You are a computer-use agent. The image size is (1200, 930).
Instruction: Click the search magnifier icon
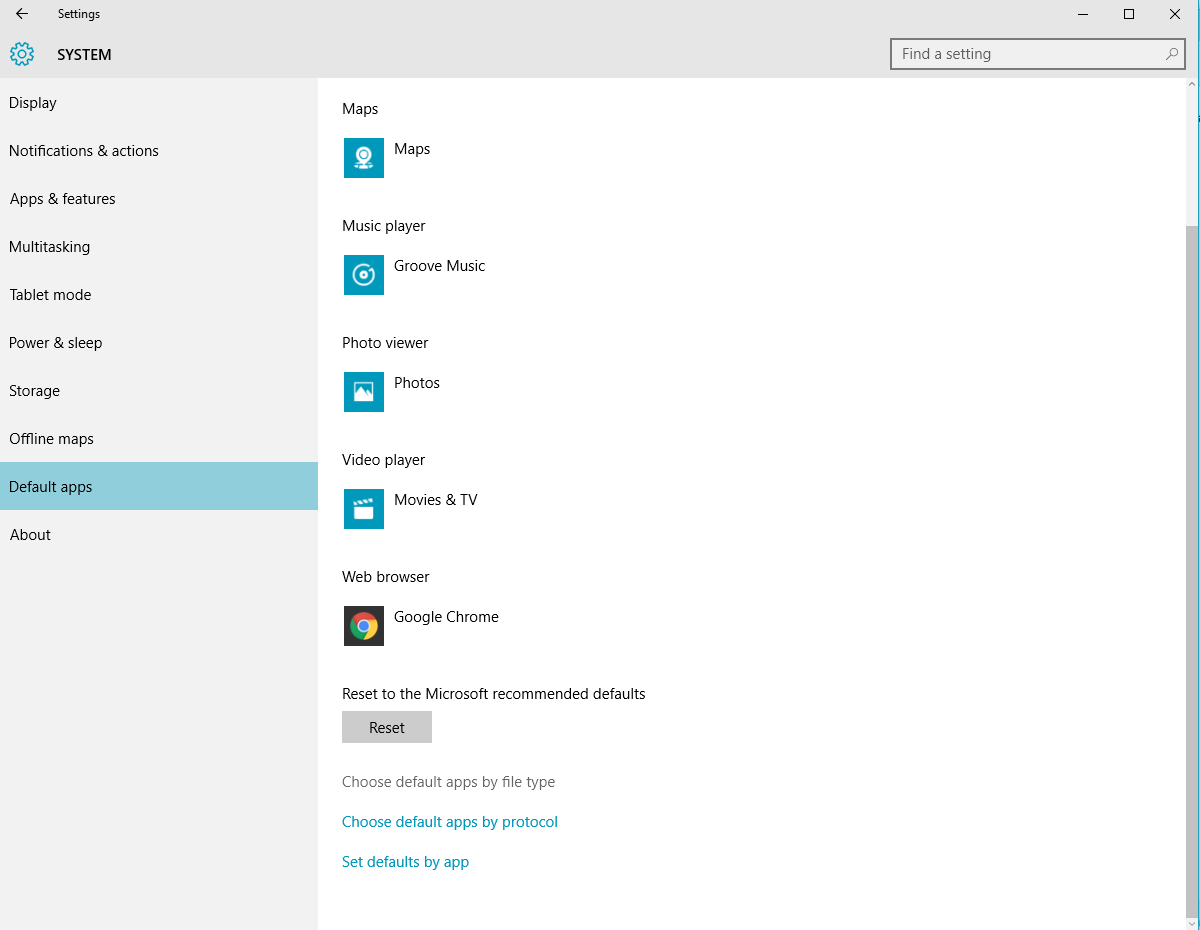1170,54
